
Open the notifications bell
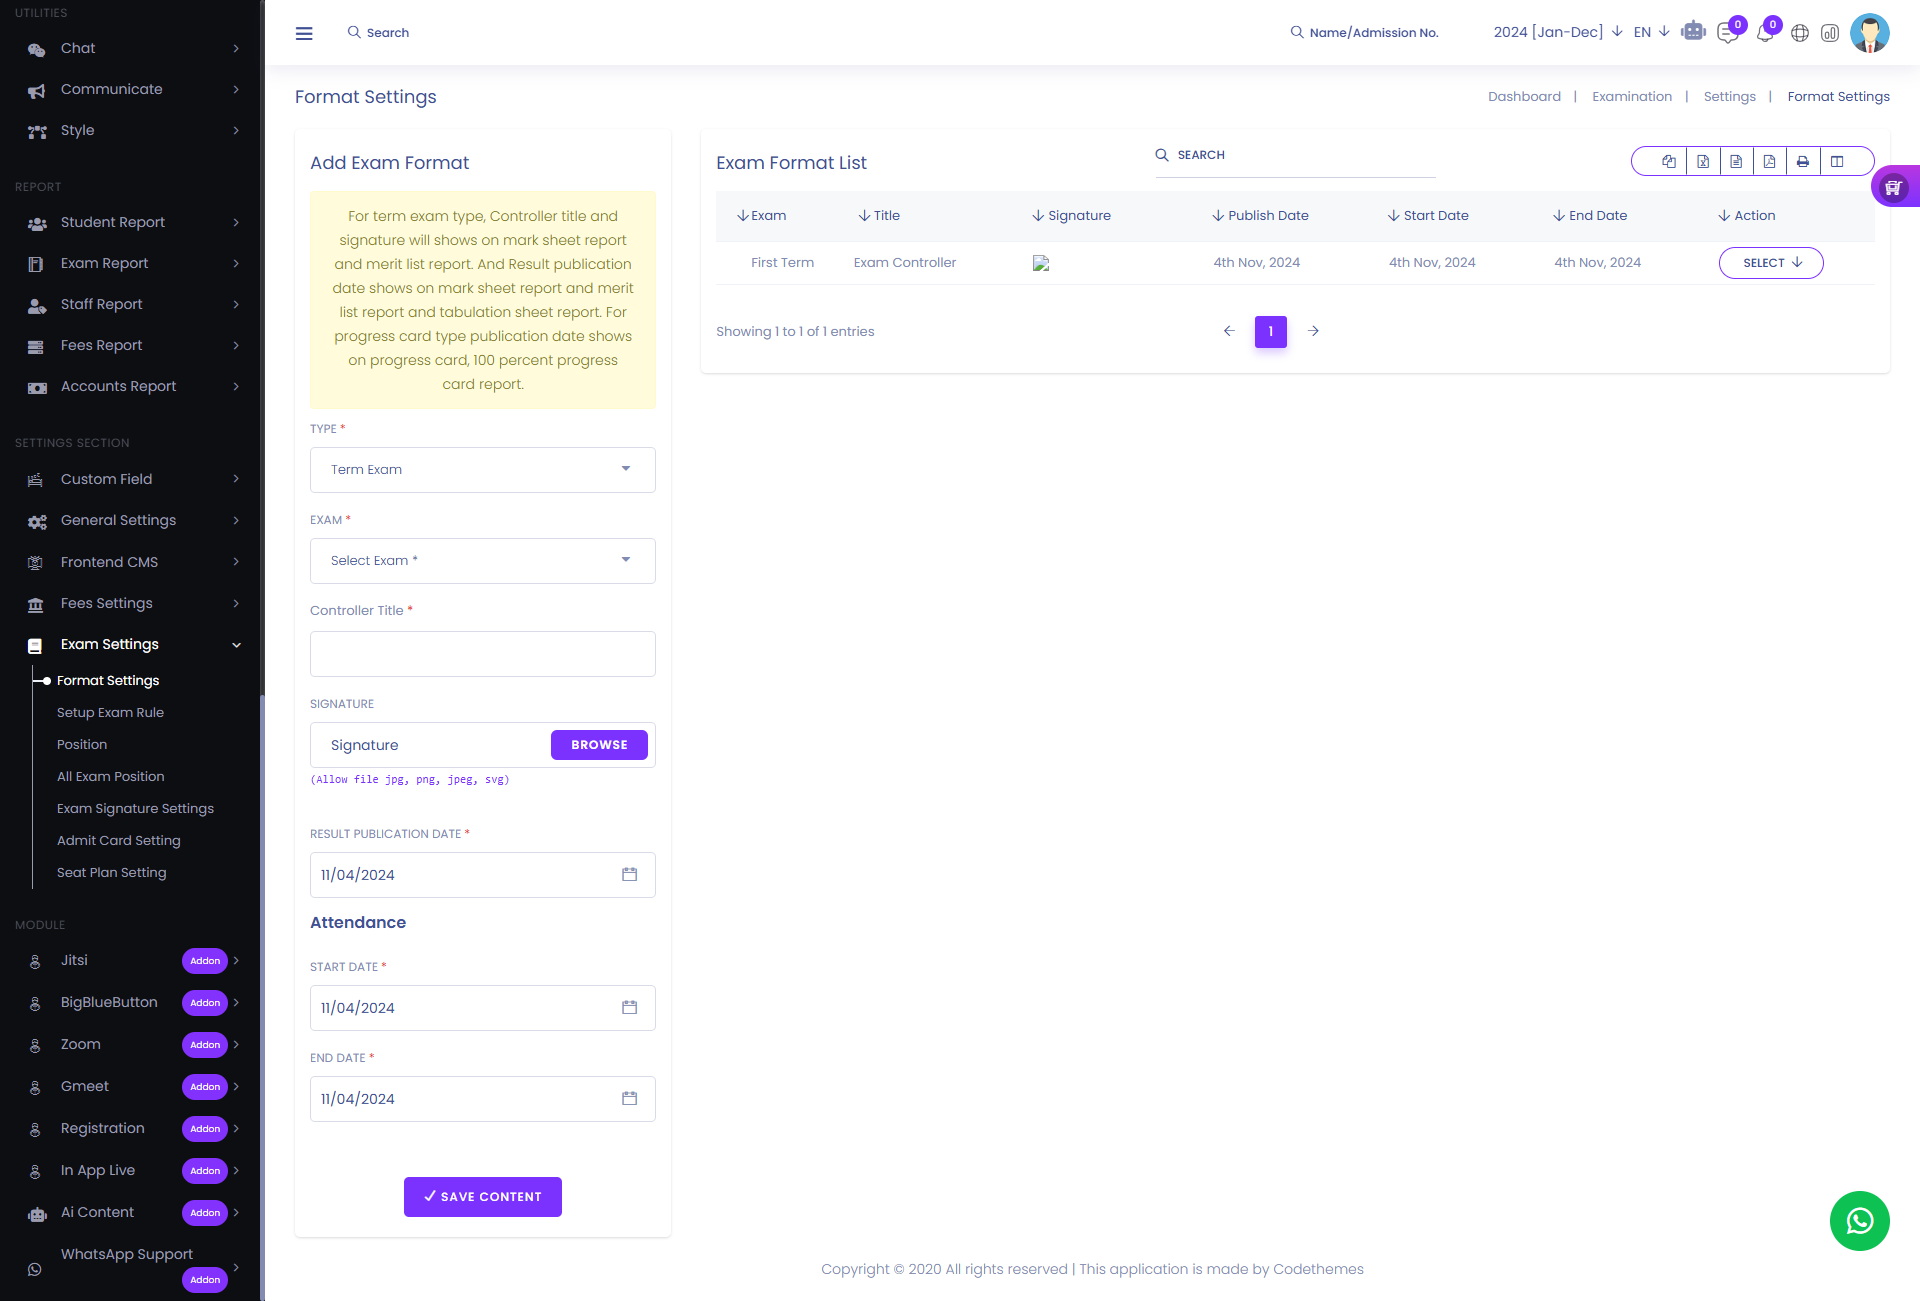(x=1765, y=33)
